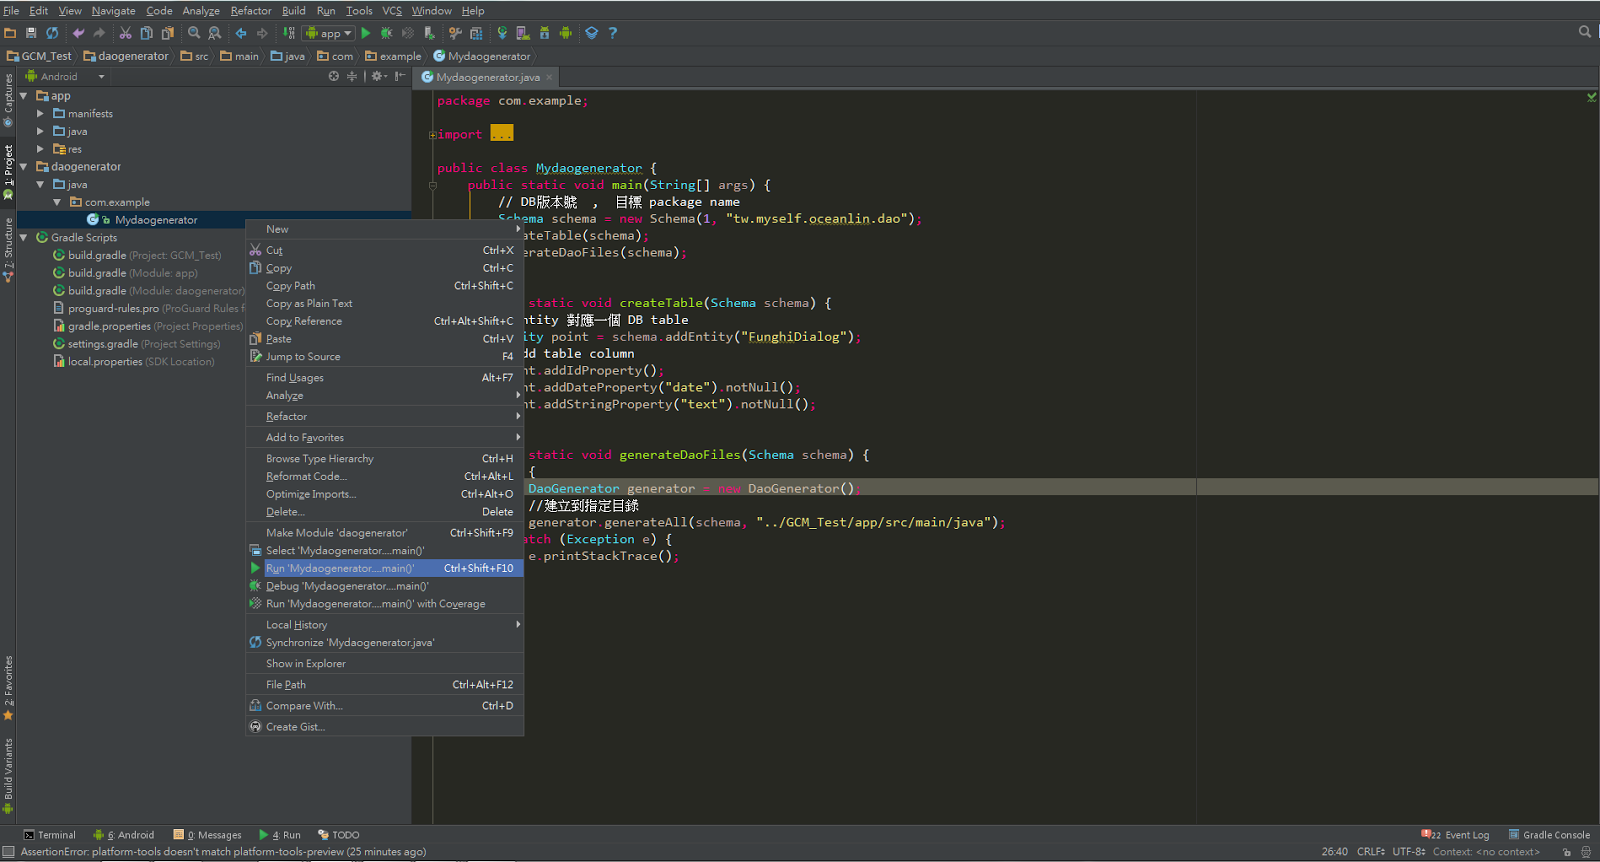Image resolution: width=1600 pixels, height=862 pixels.
Task: Click the Search Everywhere magnifier icon
Action: 1584,32
